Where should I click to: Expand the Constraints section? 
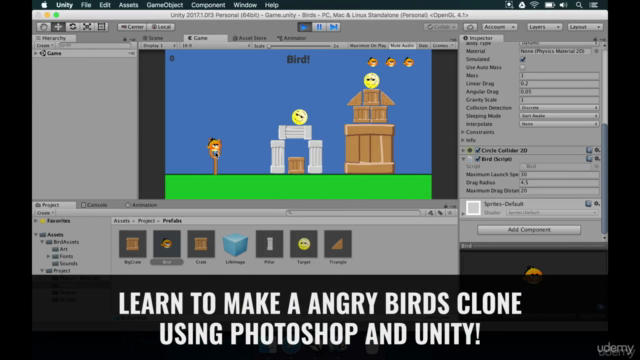point(463,132)
